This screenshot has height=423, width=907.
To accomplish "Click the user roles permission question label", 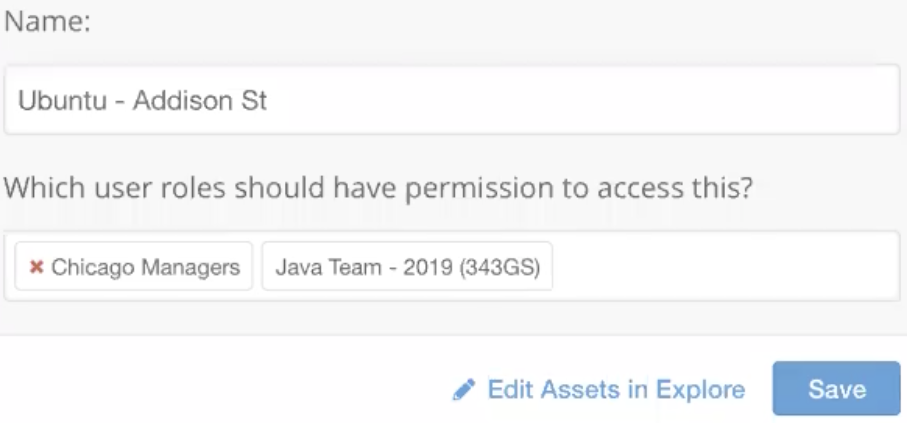I will tap(379, 187).
